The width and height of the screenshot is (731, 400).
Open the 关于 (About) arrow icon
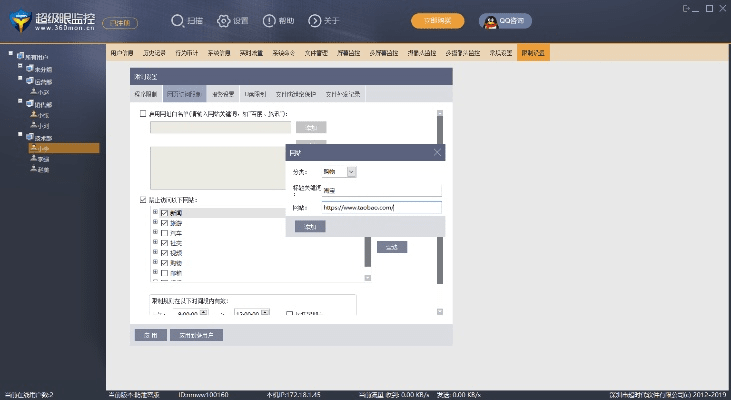(x=315, y=20)
